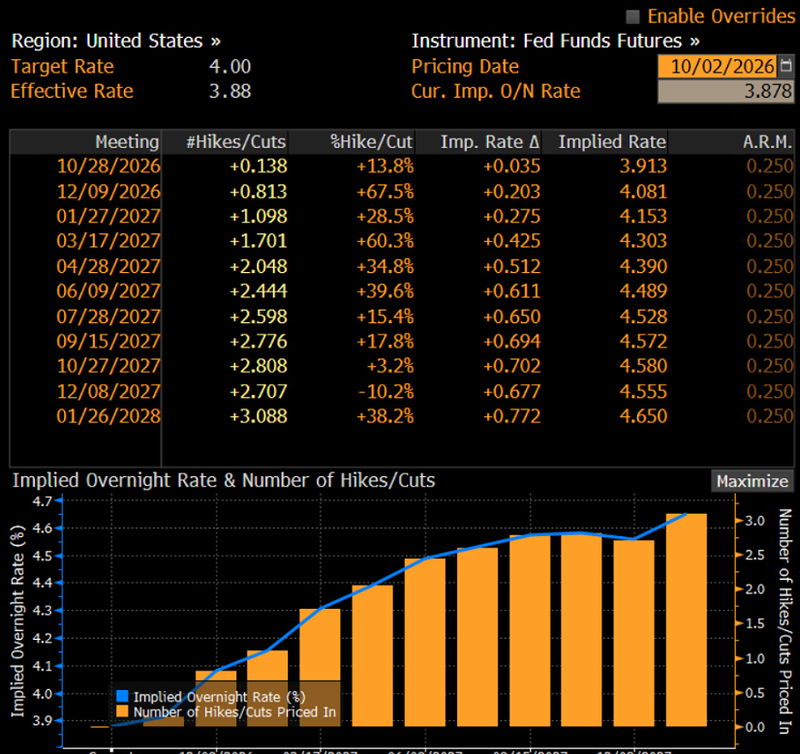
Task: Click the blue Implied Overnight Rate legend swatch
Action: click(122, 696)
